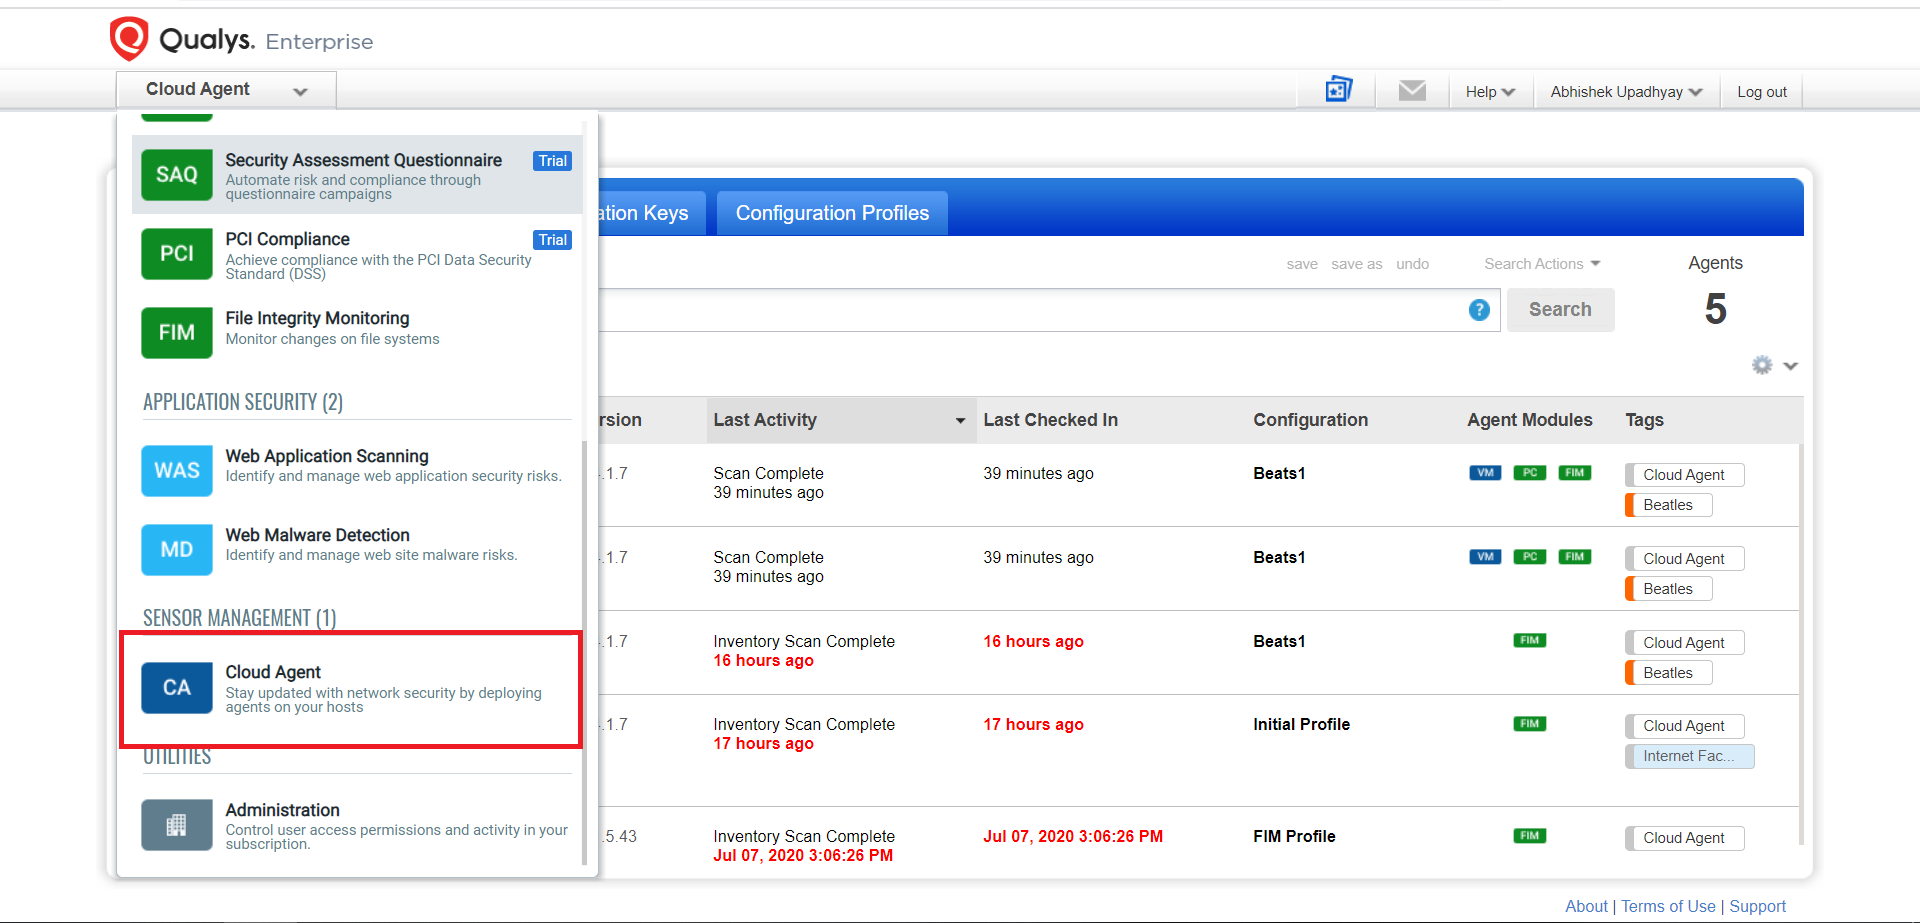Open the FIM File Integrity Monitoring icon
The image size is (1920, 923).
[x=177, y=333]
